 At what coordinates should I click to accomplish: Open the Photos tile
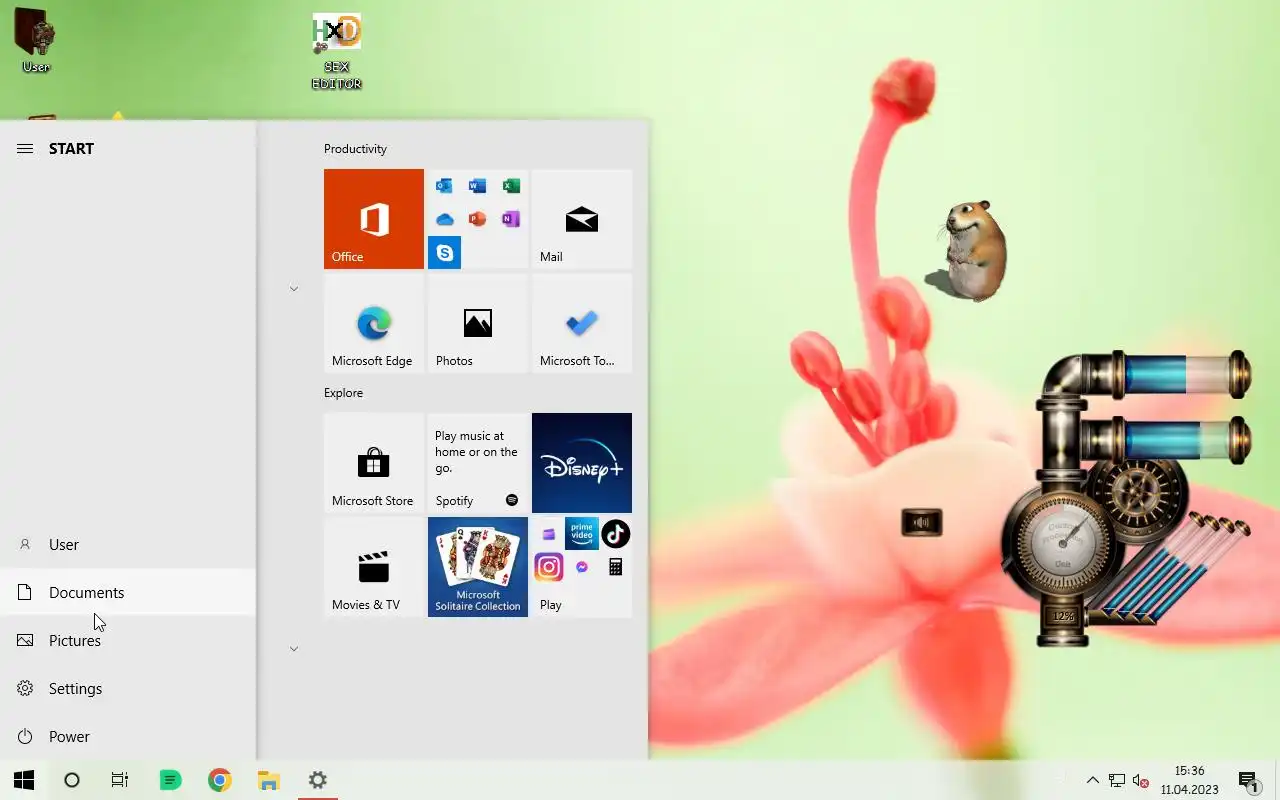pos(478,323)
